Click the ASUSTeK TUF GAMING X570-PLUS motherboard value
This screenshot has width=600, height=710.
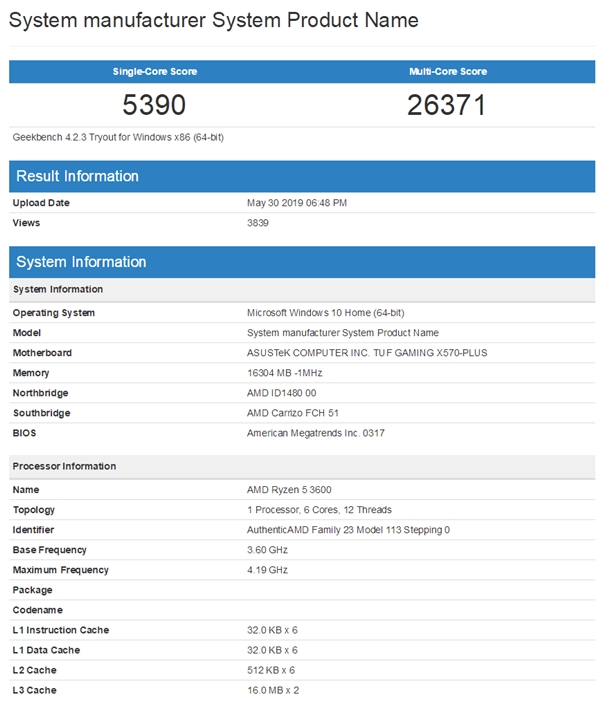point(367,353)
